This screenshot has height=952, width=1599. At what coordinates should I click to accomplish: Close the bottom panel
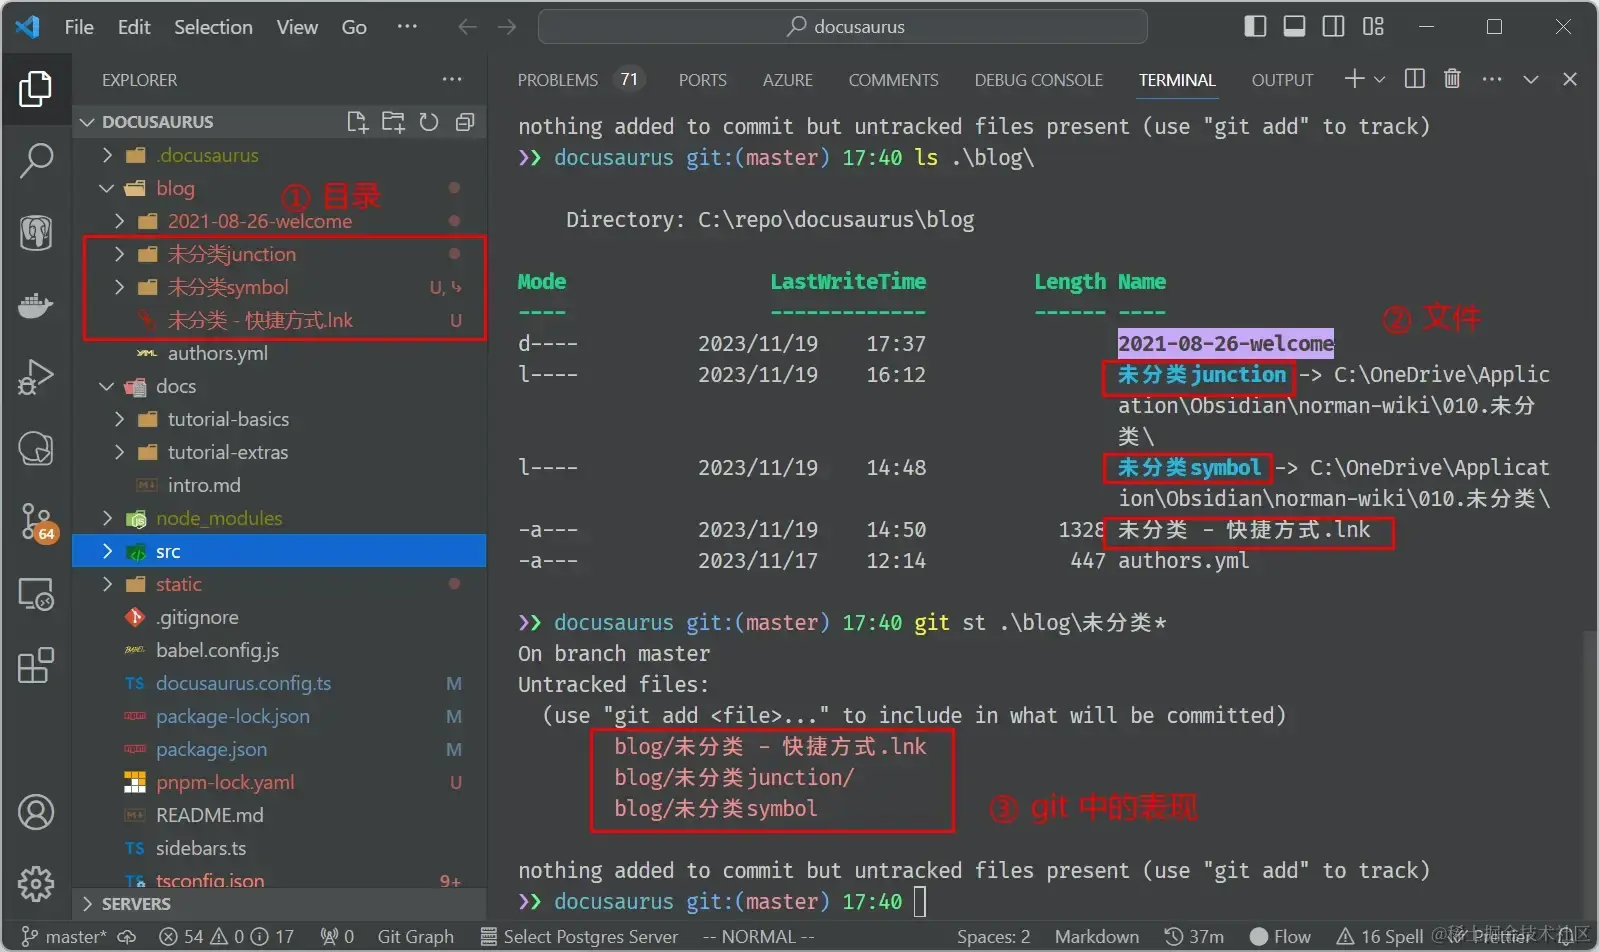pos(1570,79)
